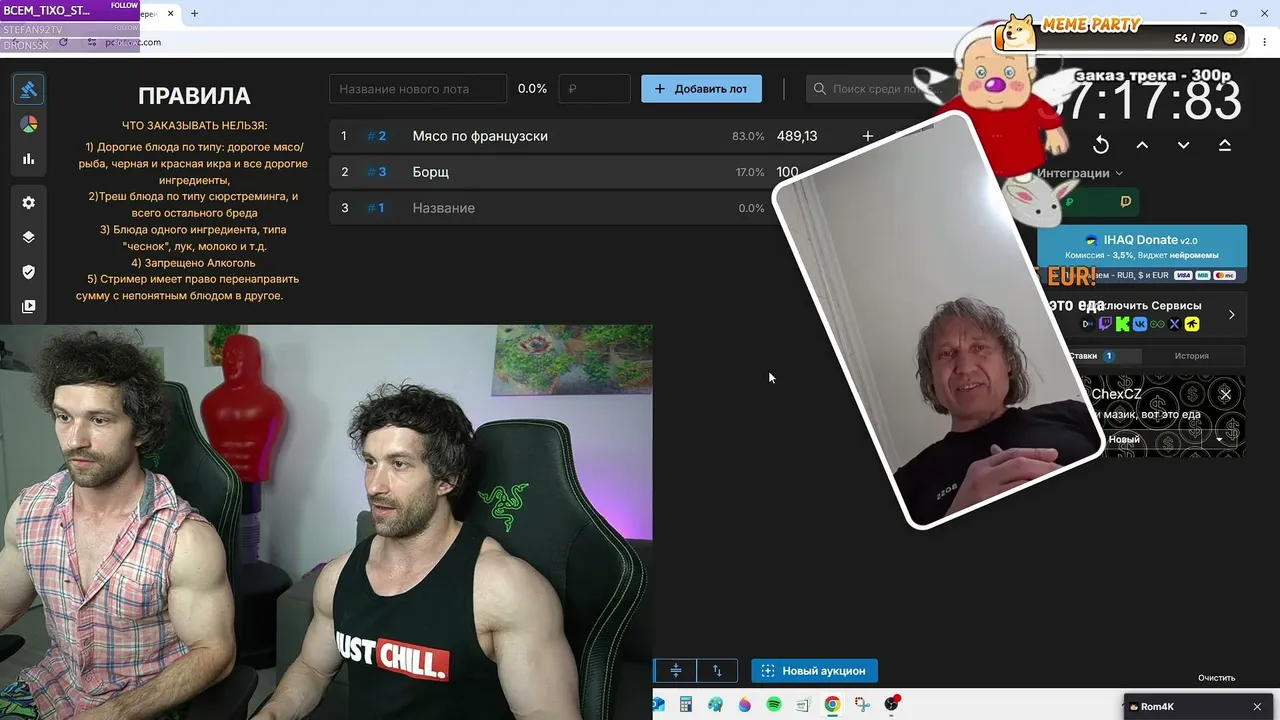Click the ruble amount input field

tap(594, 89)
